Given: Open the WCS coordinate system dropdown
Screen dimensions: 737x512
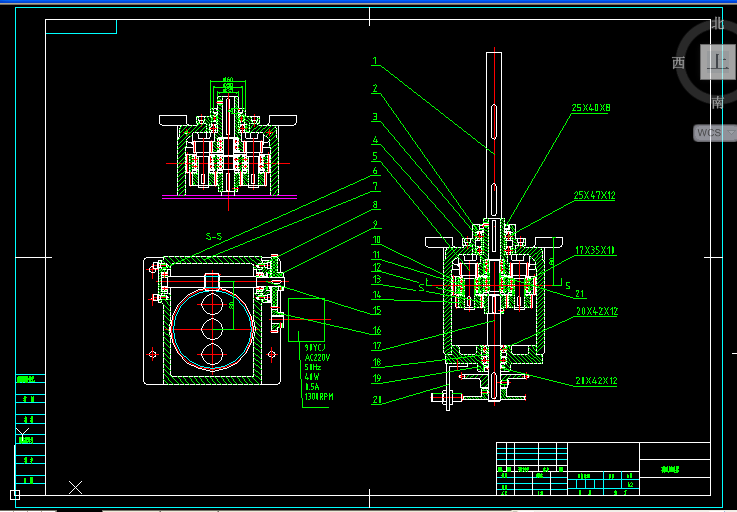Looking at the screenshot, I should [x=715, y=133].
